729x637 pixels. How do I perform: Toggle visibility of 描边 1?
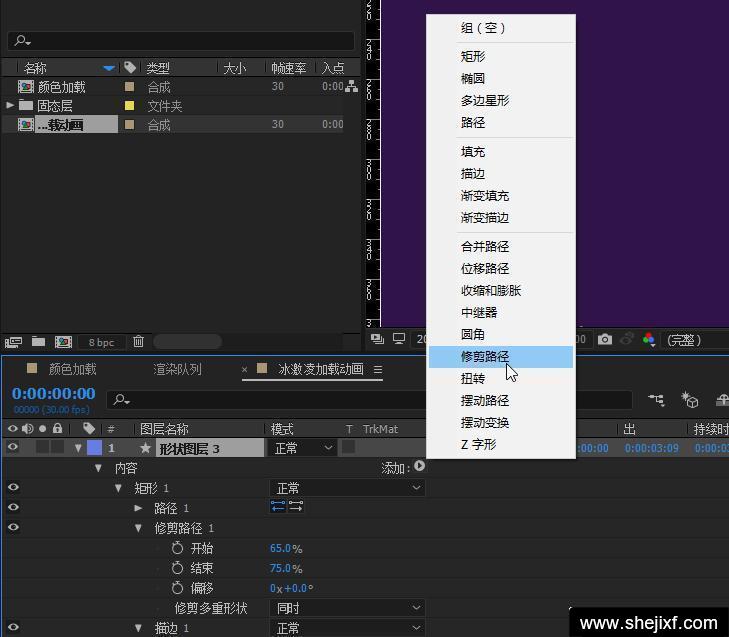(x=13, y=628)
